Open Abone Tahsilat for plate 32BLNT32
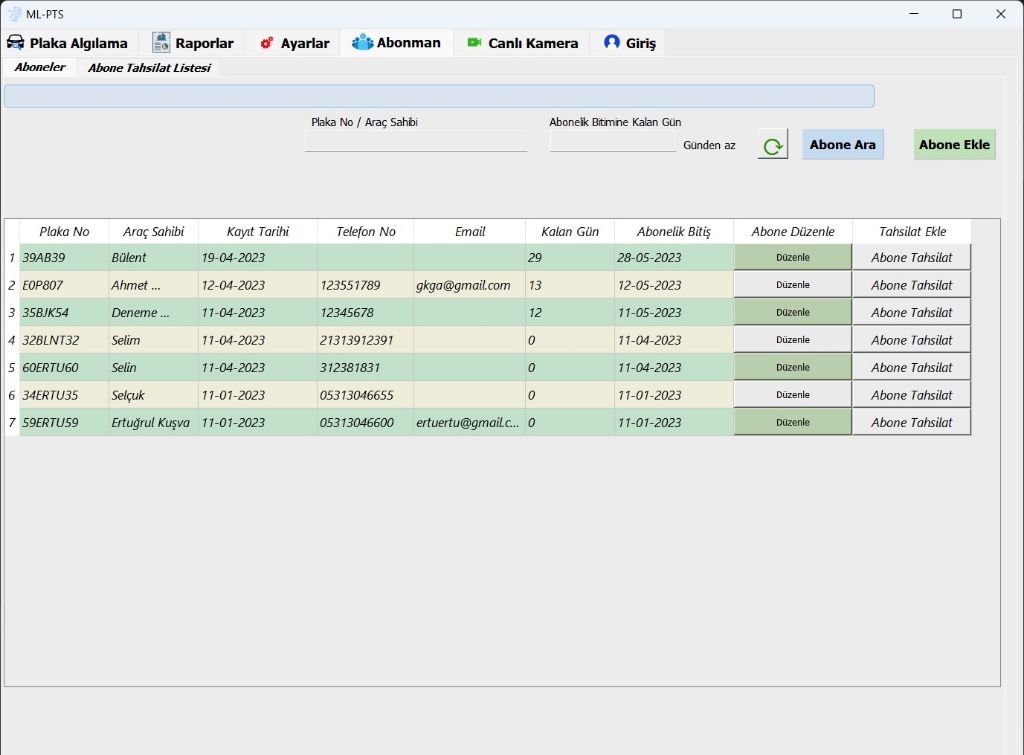 click(912, 340)
